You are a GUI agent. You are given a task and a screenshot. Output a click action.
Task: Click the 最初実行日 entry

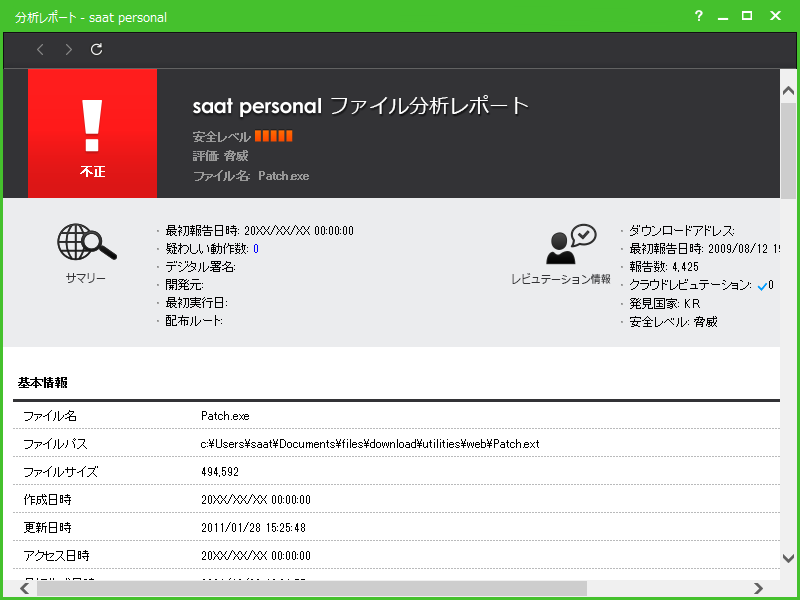pos(196,303)
